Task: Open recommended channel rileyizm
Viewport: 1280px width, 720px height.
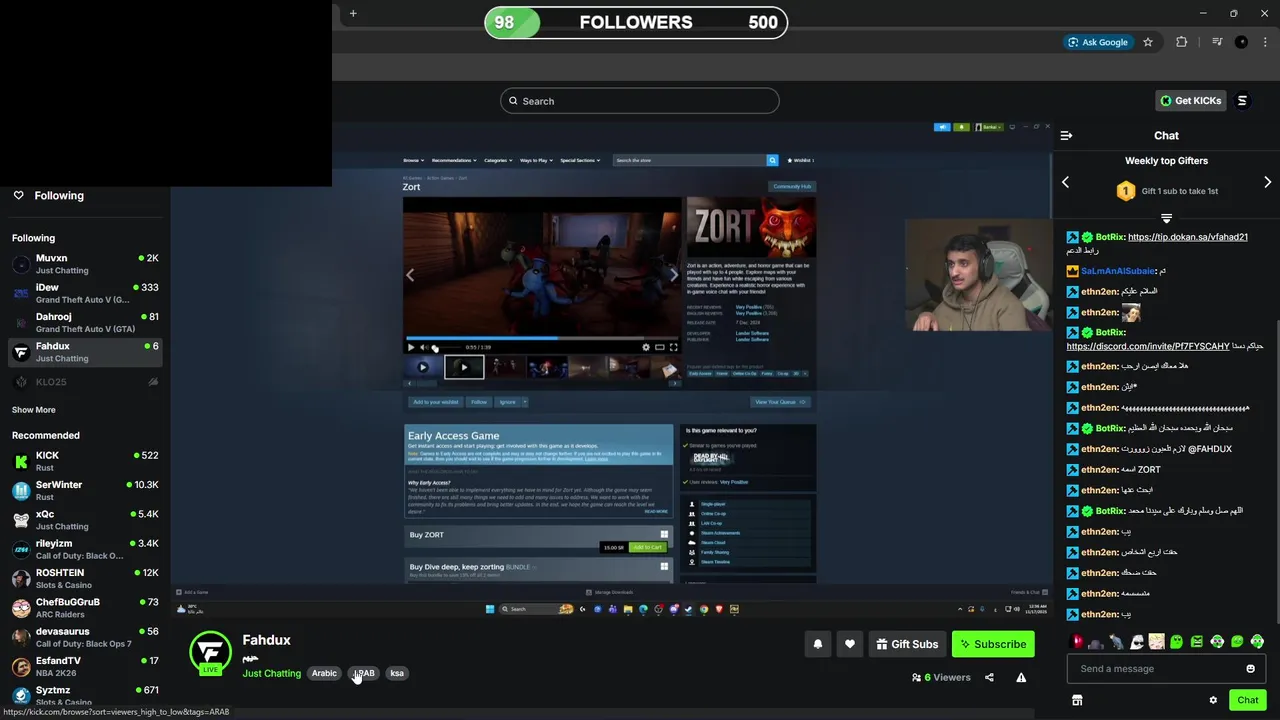Action: [85, 549]
